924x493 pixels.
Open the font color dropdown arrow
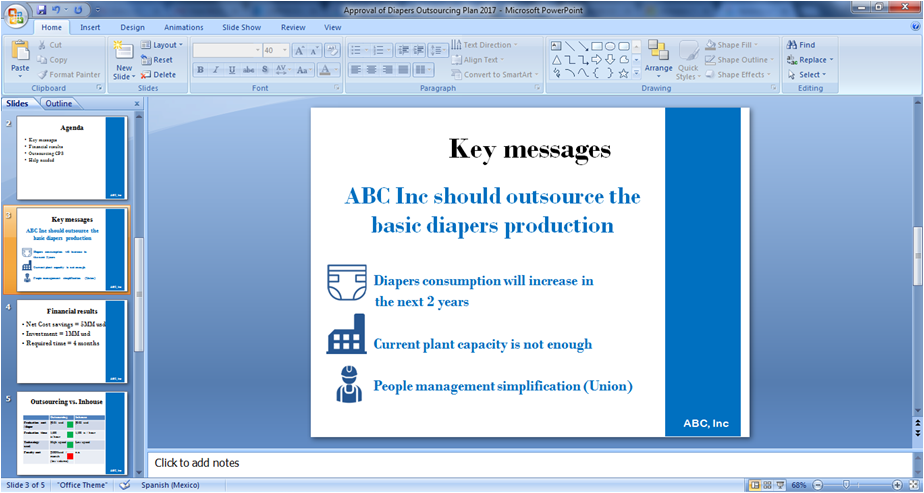click(x=338, y=70)
